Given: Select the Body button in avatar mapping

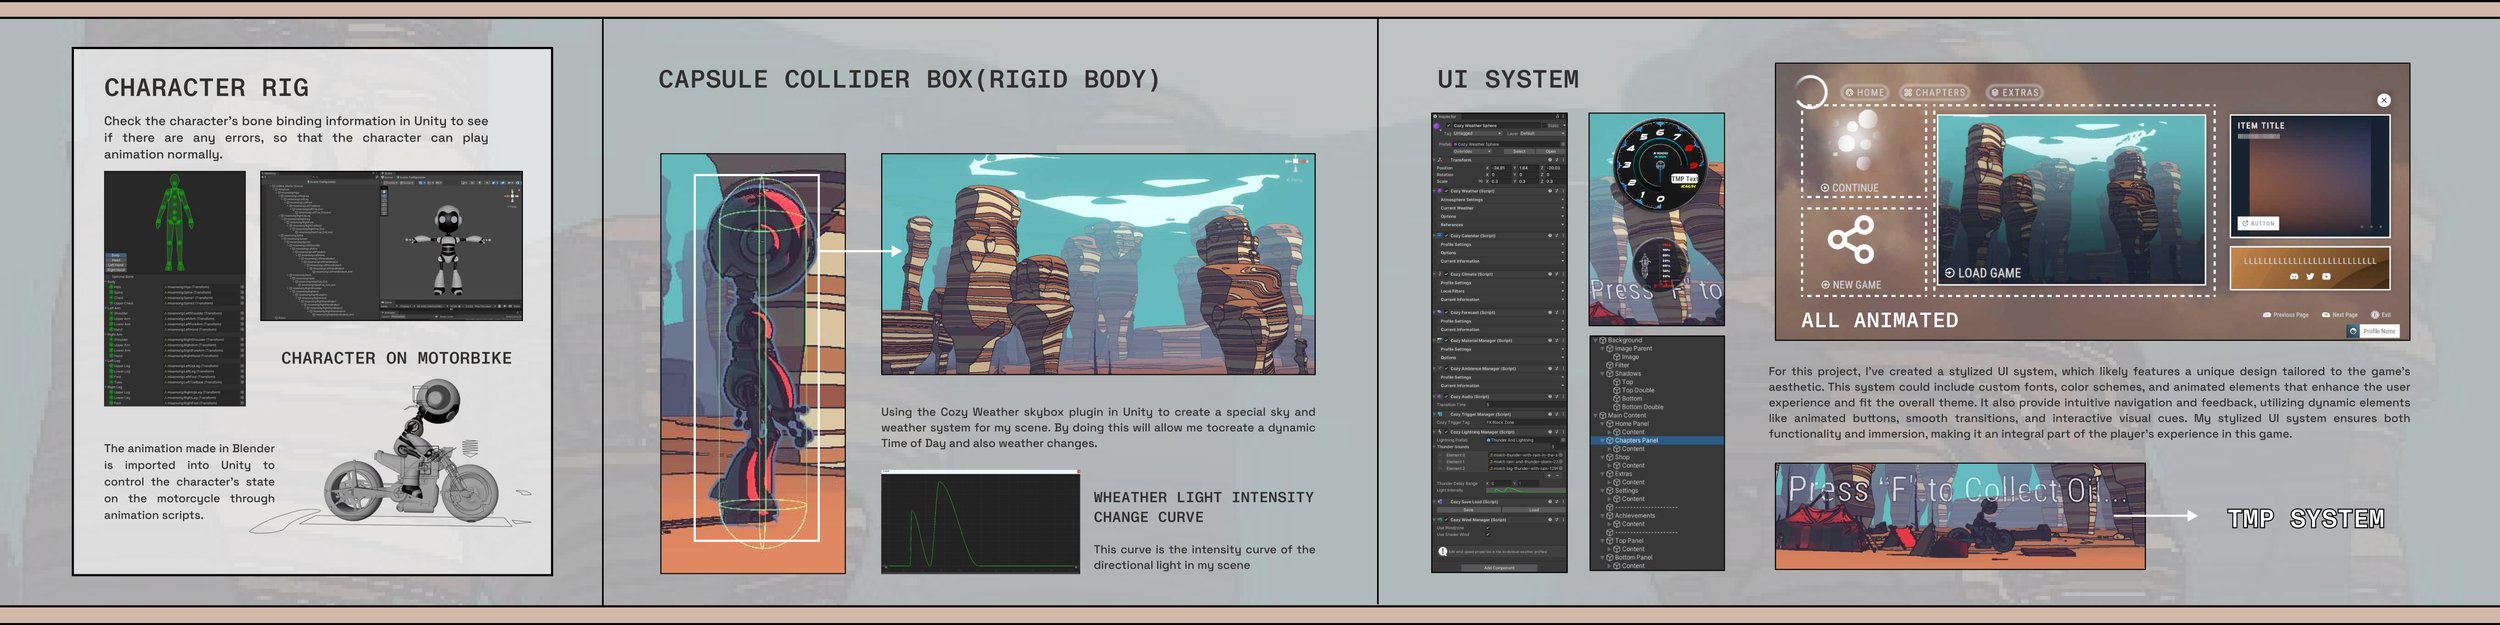Looking at the screenshot, I should coord(116,255).
